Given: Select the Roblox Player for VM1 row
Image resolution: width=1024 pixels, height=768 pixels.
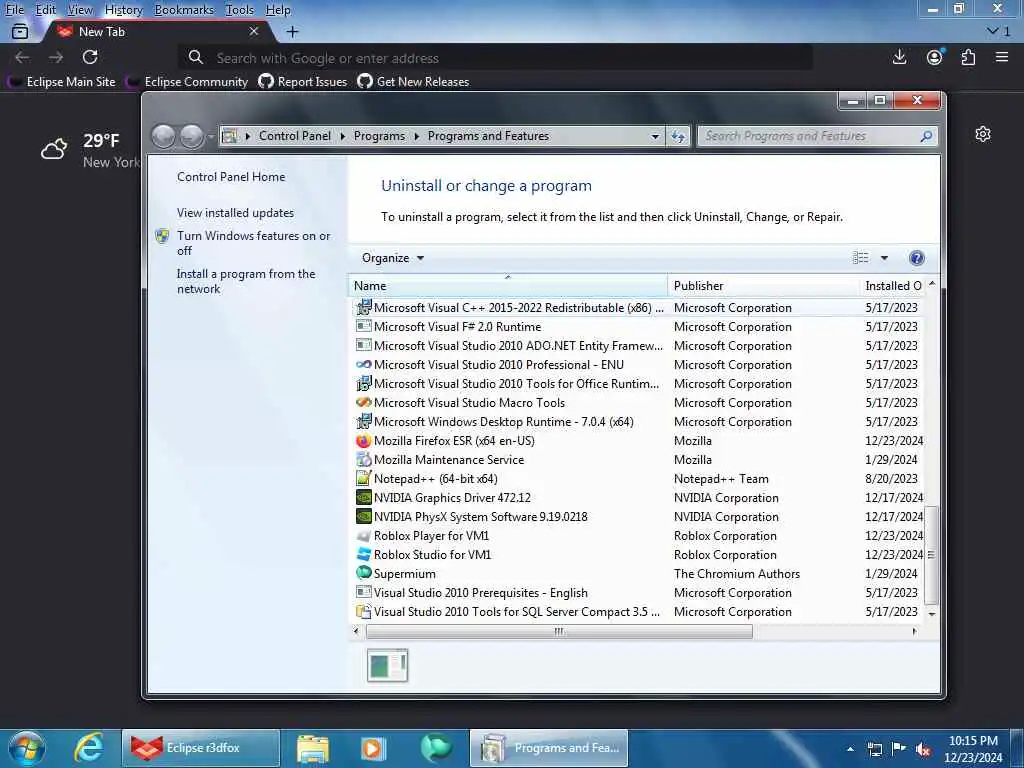Looking at the screenshot, I should (x=637, y=536).
